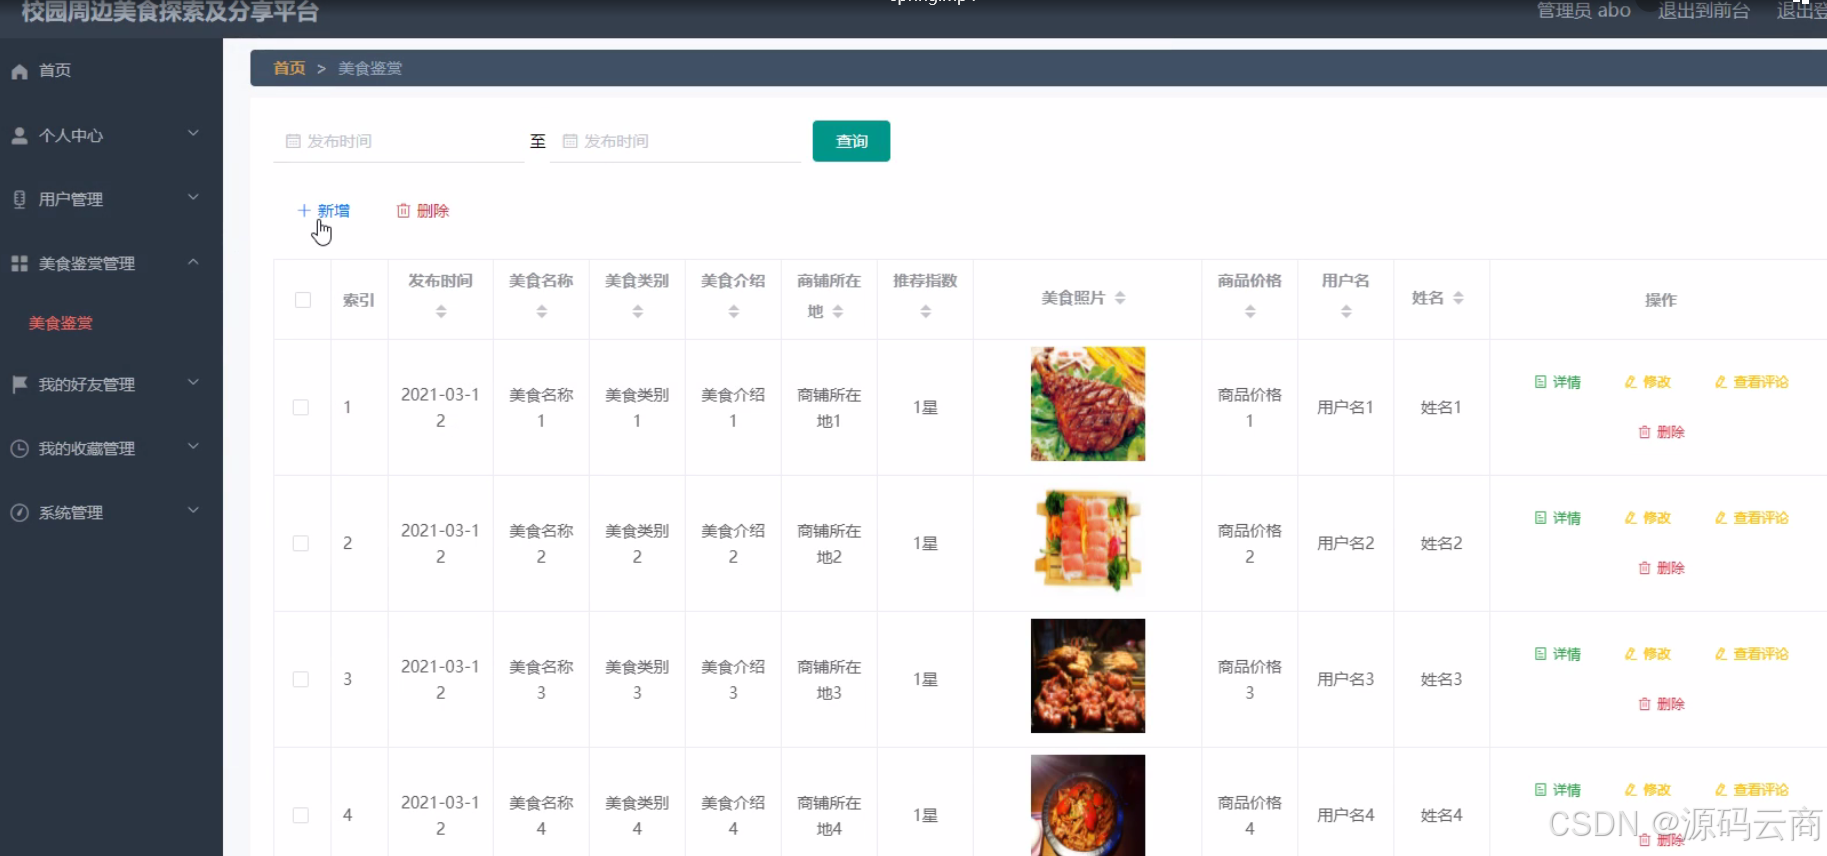The image size is (1827, 856).
Task: Expand the 用户管理 submenu chevron
Action: [194, 197]
